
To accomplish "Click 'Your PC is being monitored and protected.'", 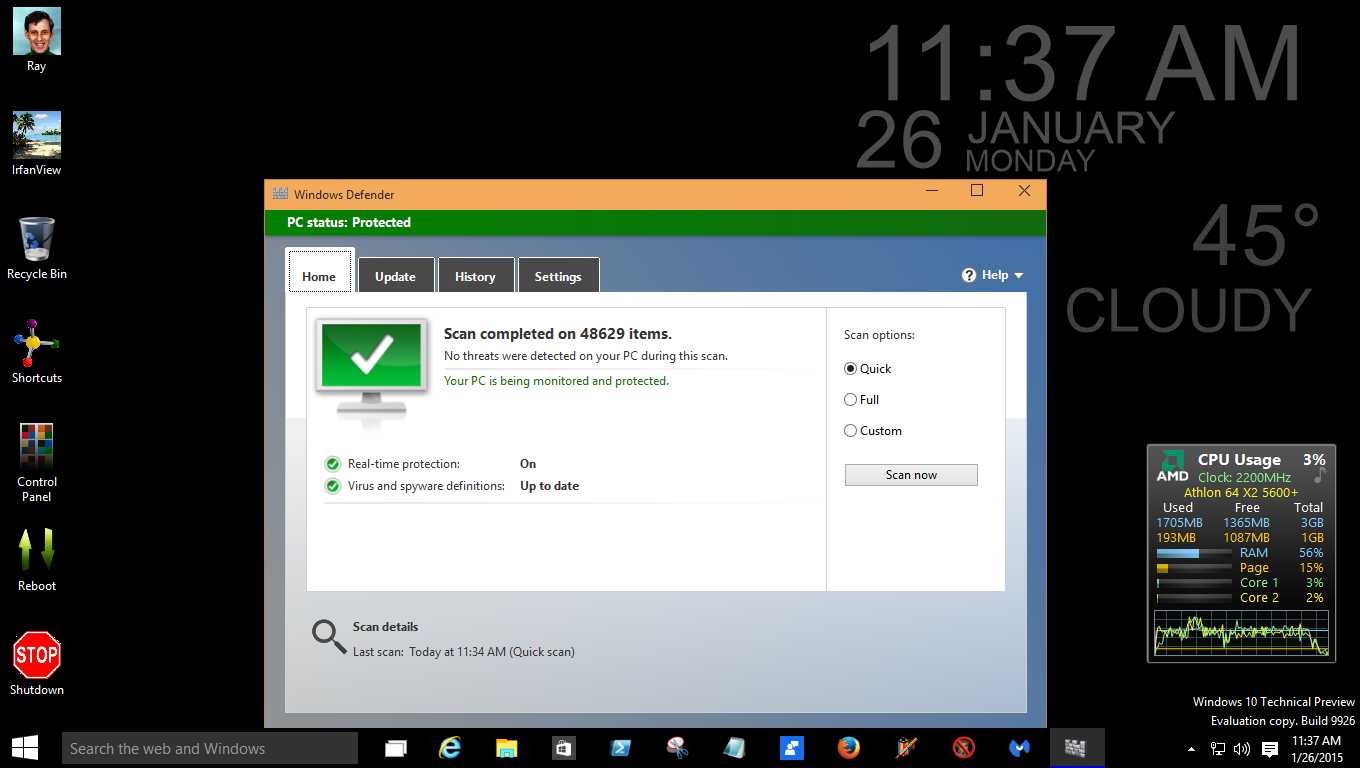I will click(x=556, y=381).
